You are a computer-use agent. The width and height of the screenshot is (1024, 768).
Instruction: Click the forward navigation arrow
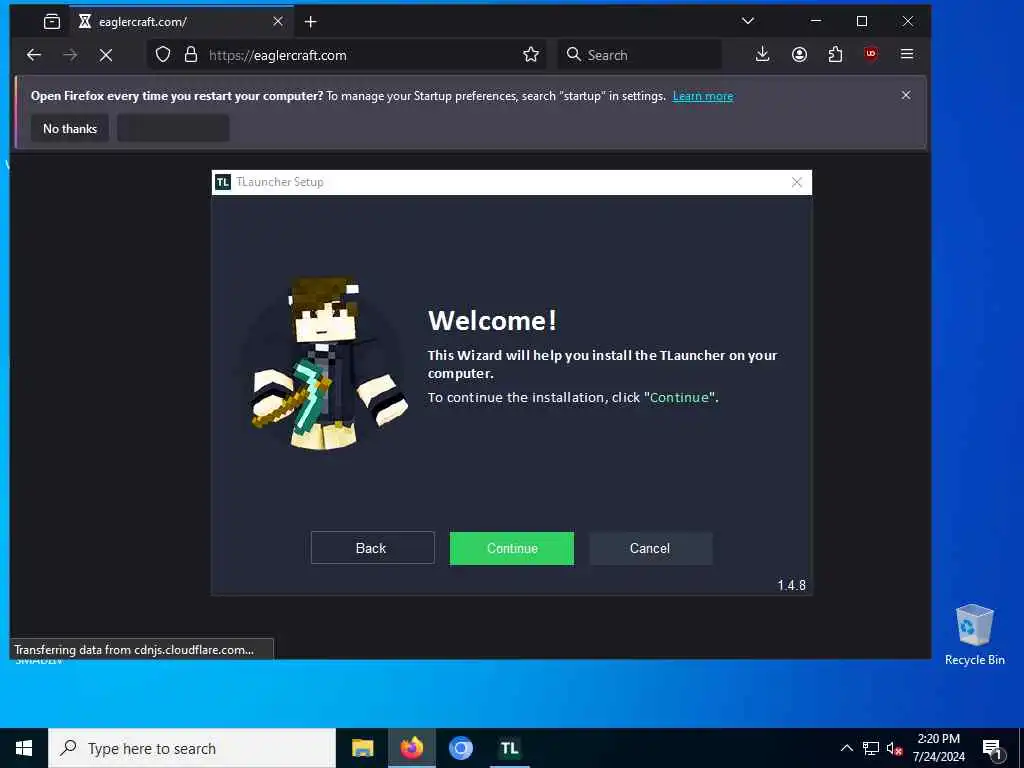click(x=70, y=55)
